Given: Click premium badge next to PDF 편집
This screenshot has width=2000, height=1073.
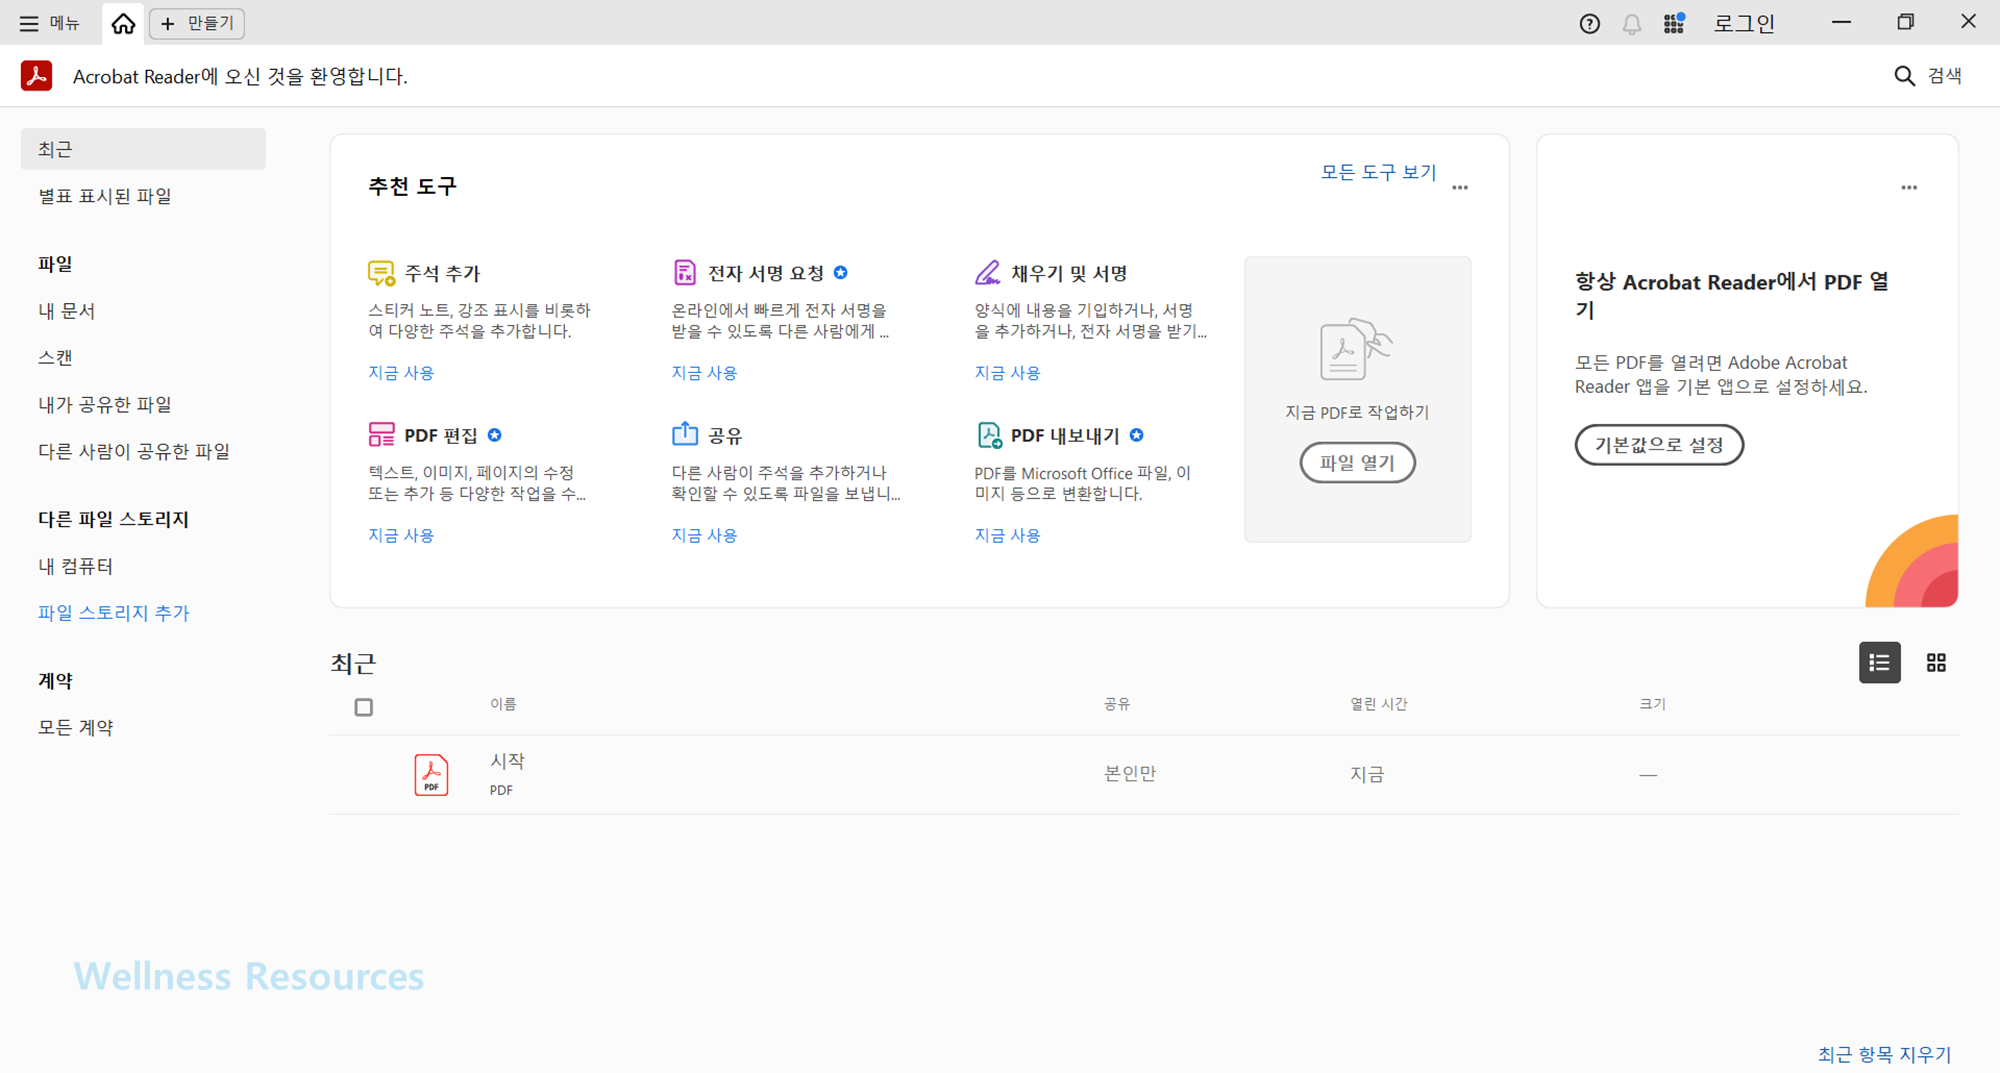Looking at the screenshot, I should [x=495, y=435].
